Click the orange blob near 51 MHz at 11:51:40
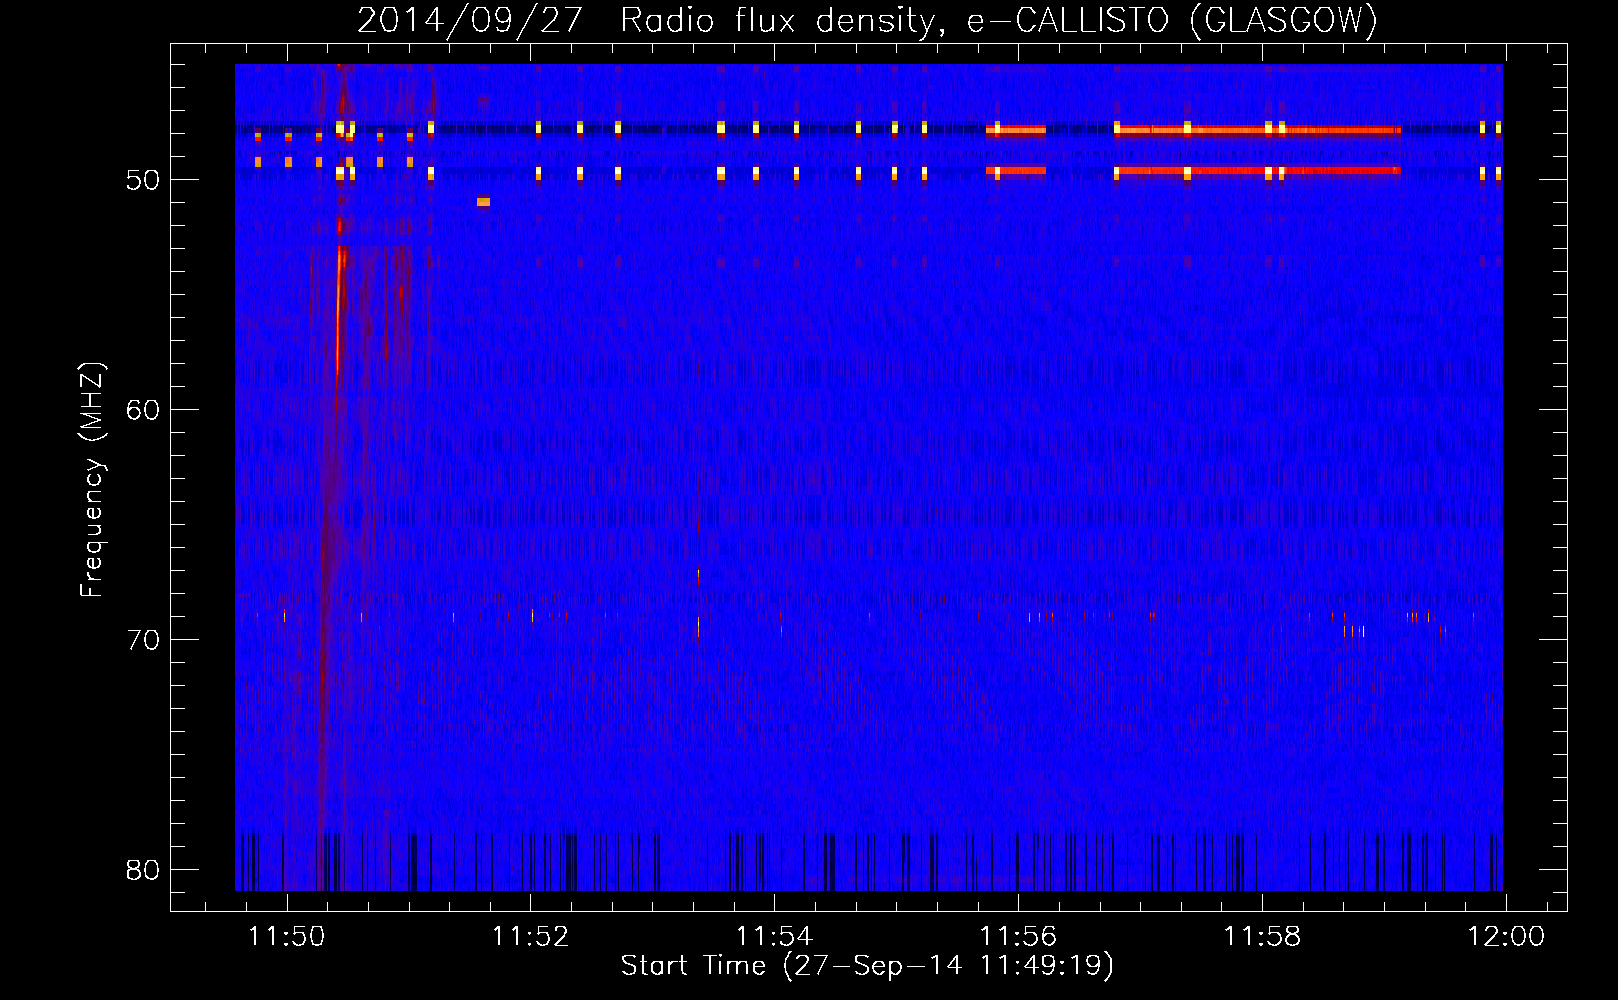Viewport: 1618px width, 1000px height. click(x=483, y=202)
